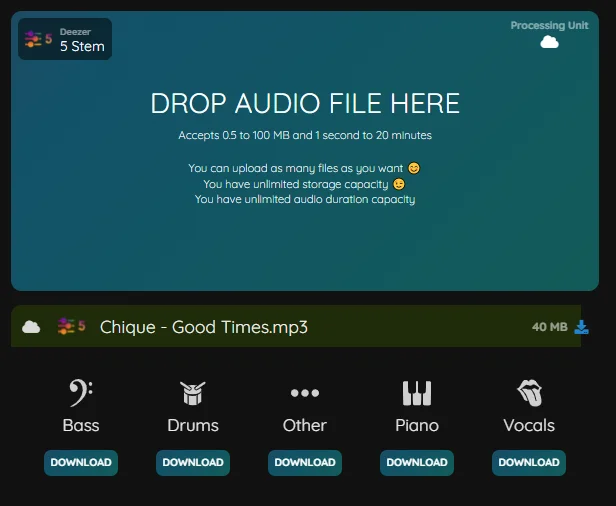Image resolution: width=616 pixels, height=506 pixels.
Task: Download the Other stem
Action: 305,462
